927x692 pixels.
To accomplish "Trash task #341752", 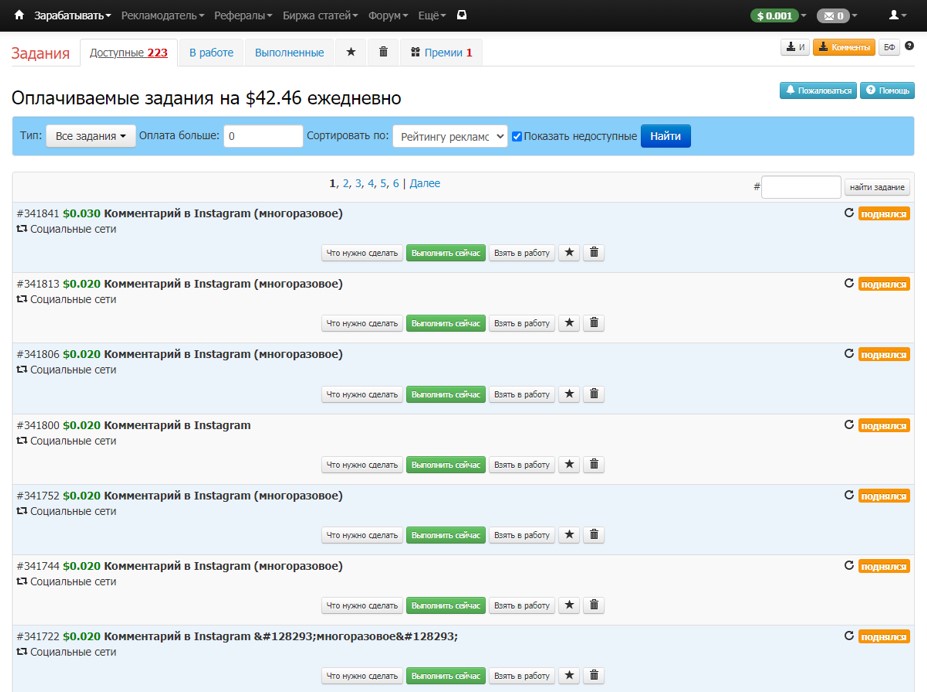I will coord(594,534).
